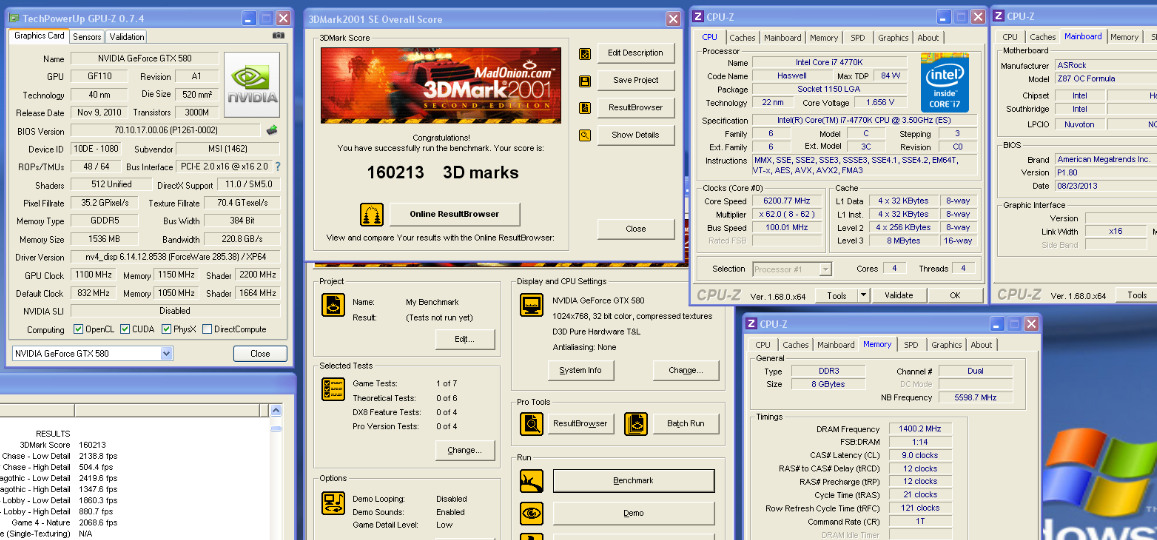The height and width of the screenshot is (540, 1157).
Task: Toggle the CUDA checkbox in GPU-Z
Action: point(125,329)
